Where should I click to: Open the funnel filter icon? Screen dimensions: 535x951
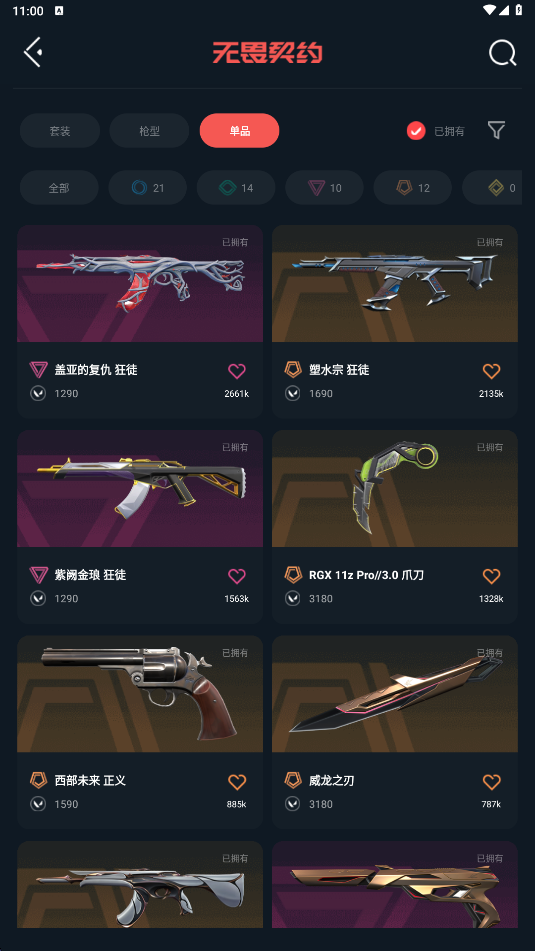click(496, 130)
